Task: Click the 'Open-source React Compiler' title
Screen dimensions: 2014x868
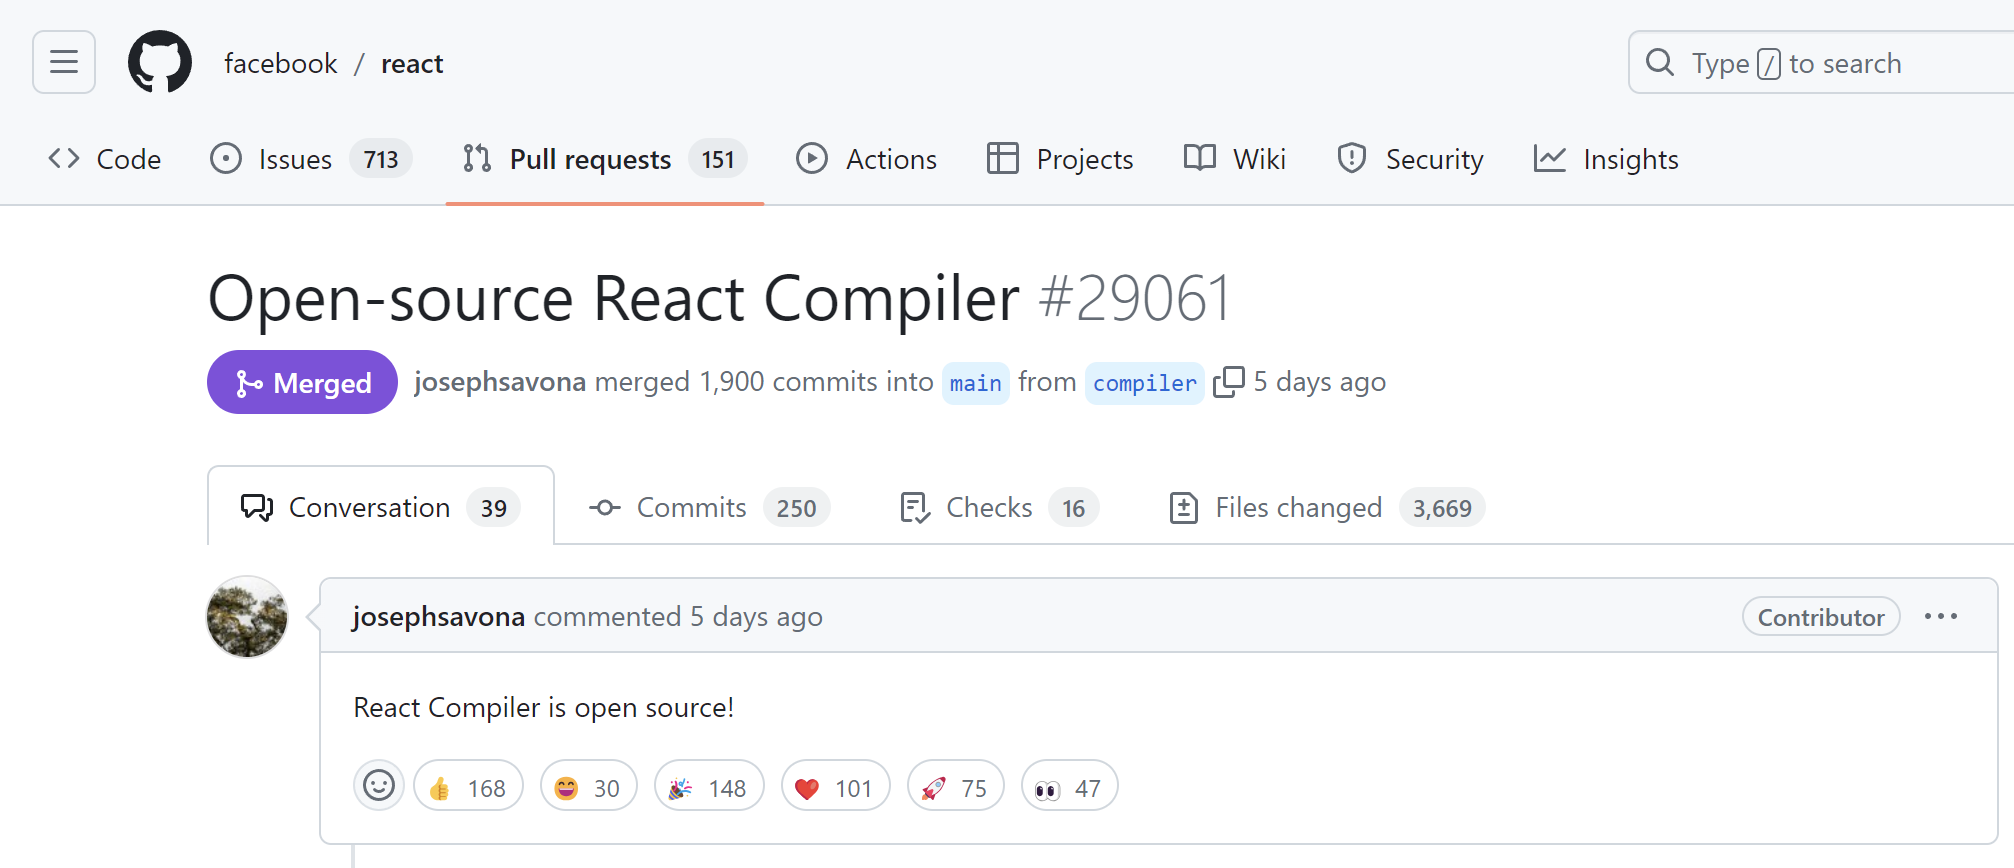Action: pyautogui.click(x=614, y=298)
